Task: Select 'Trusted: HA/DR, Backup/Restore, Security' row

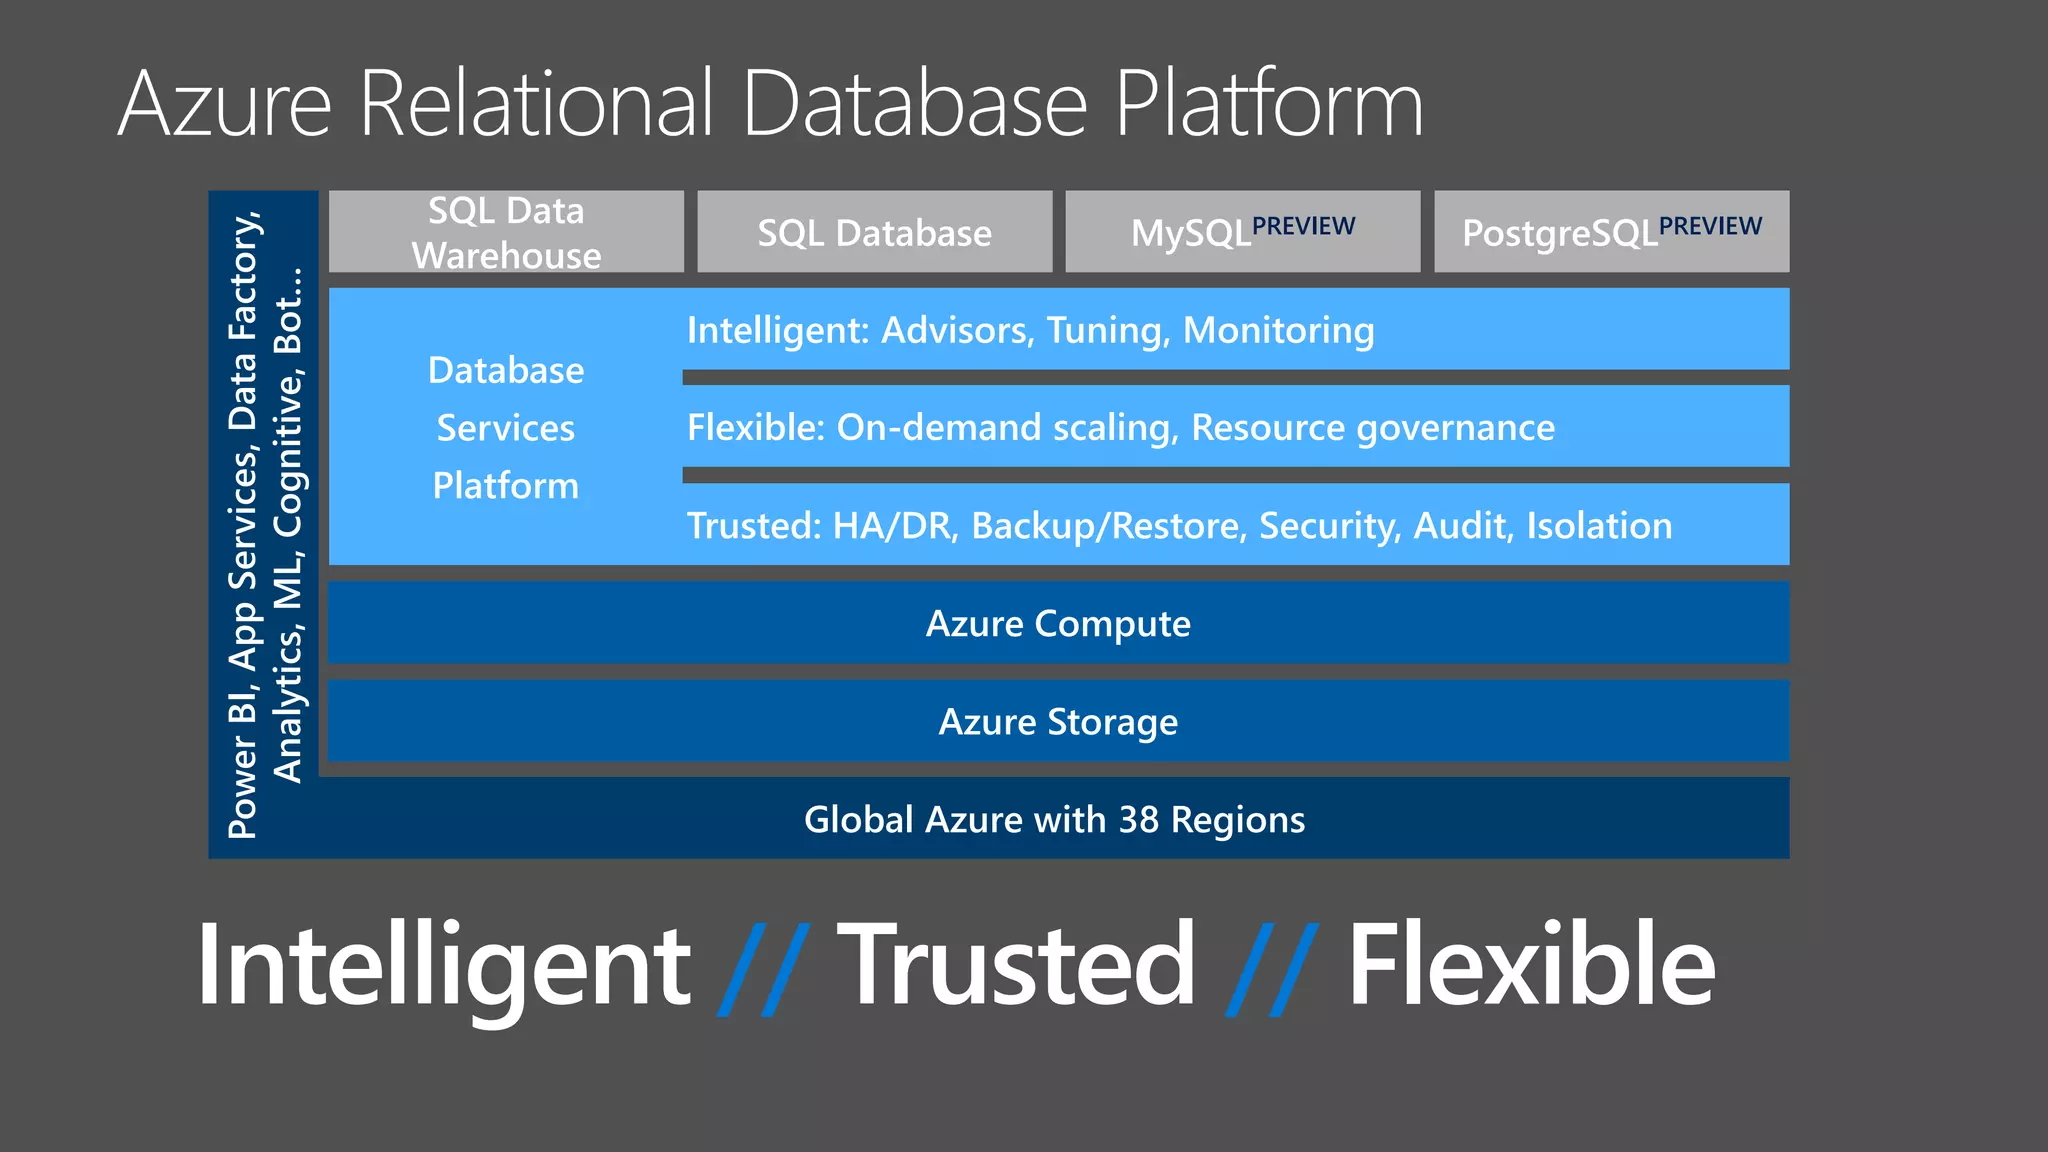Action: (1236, 524)
